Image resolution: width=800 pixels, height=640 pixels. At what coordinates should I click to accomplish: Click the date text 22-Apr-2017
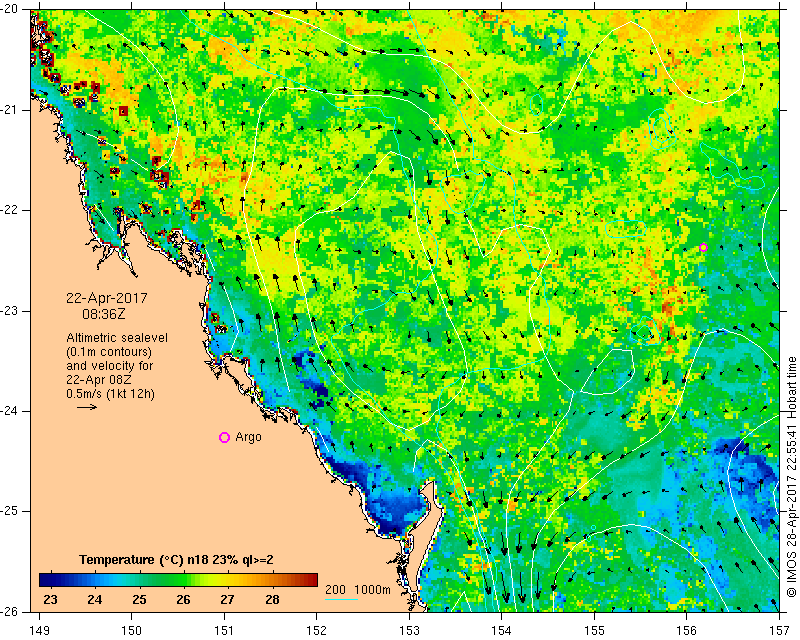pyautogui.click(x=107, y=298)
